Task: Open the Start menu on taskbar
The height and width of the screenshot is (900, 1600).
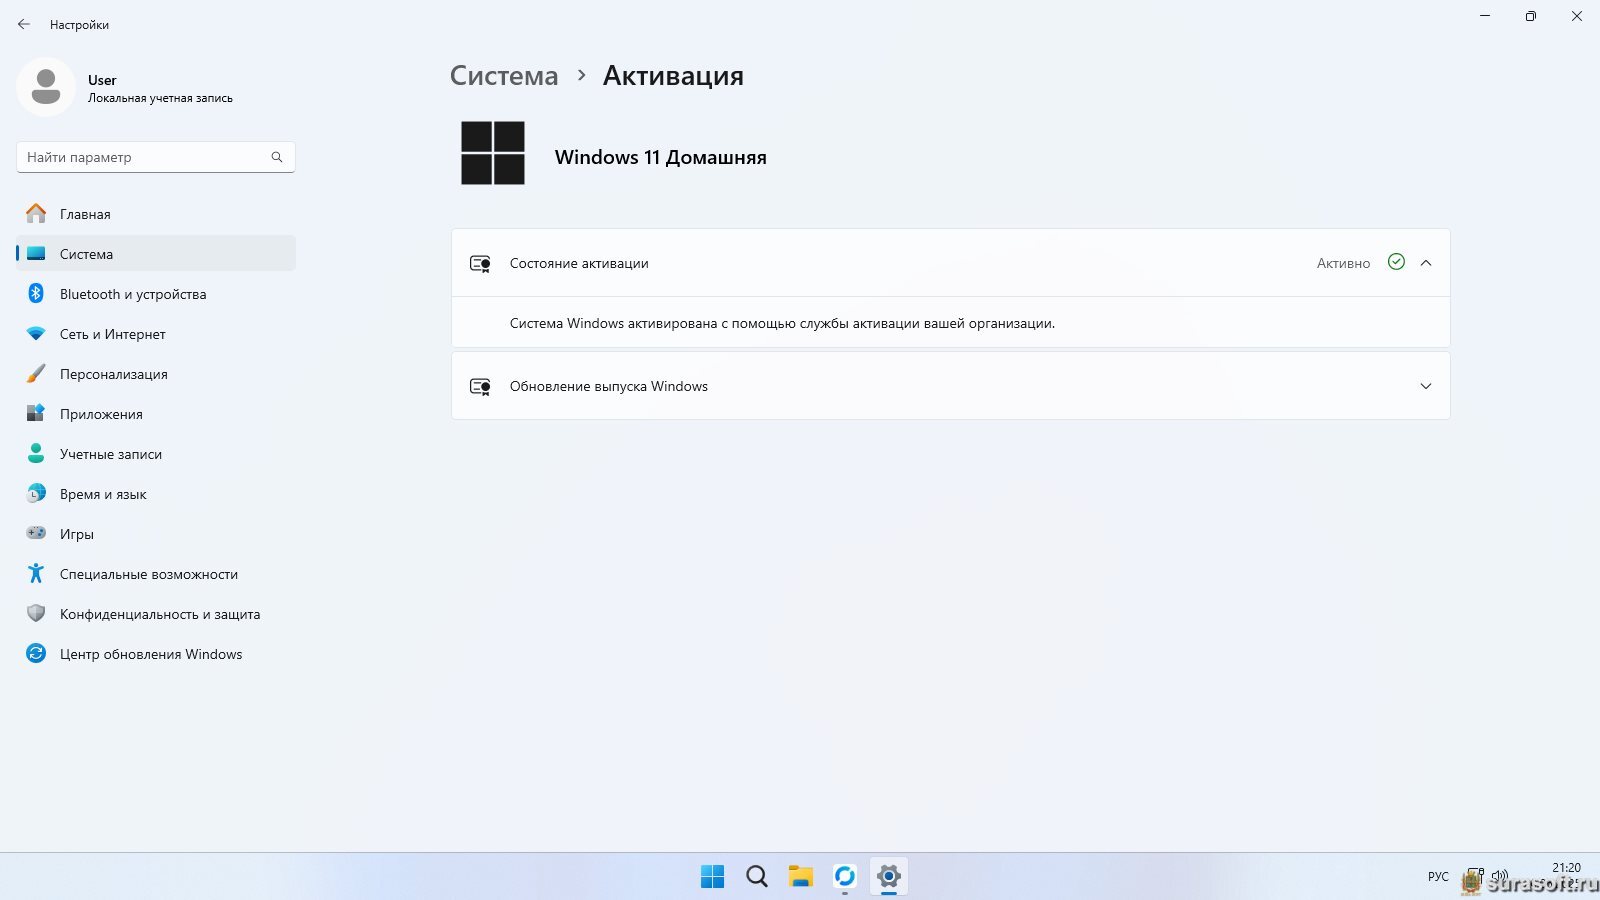Action: 712,877
